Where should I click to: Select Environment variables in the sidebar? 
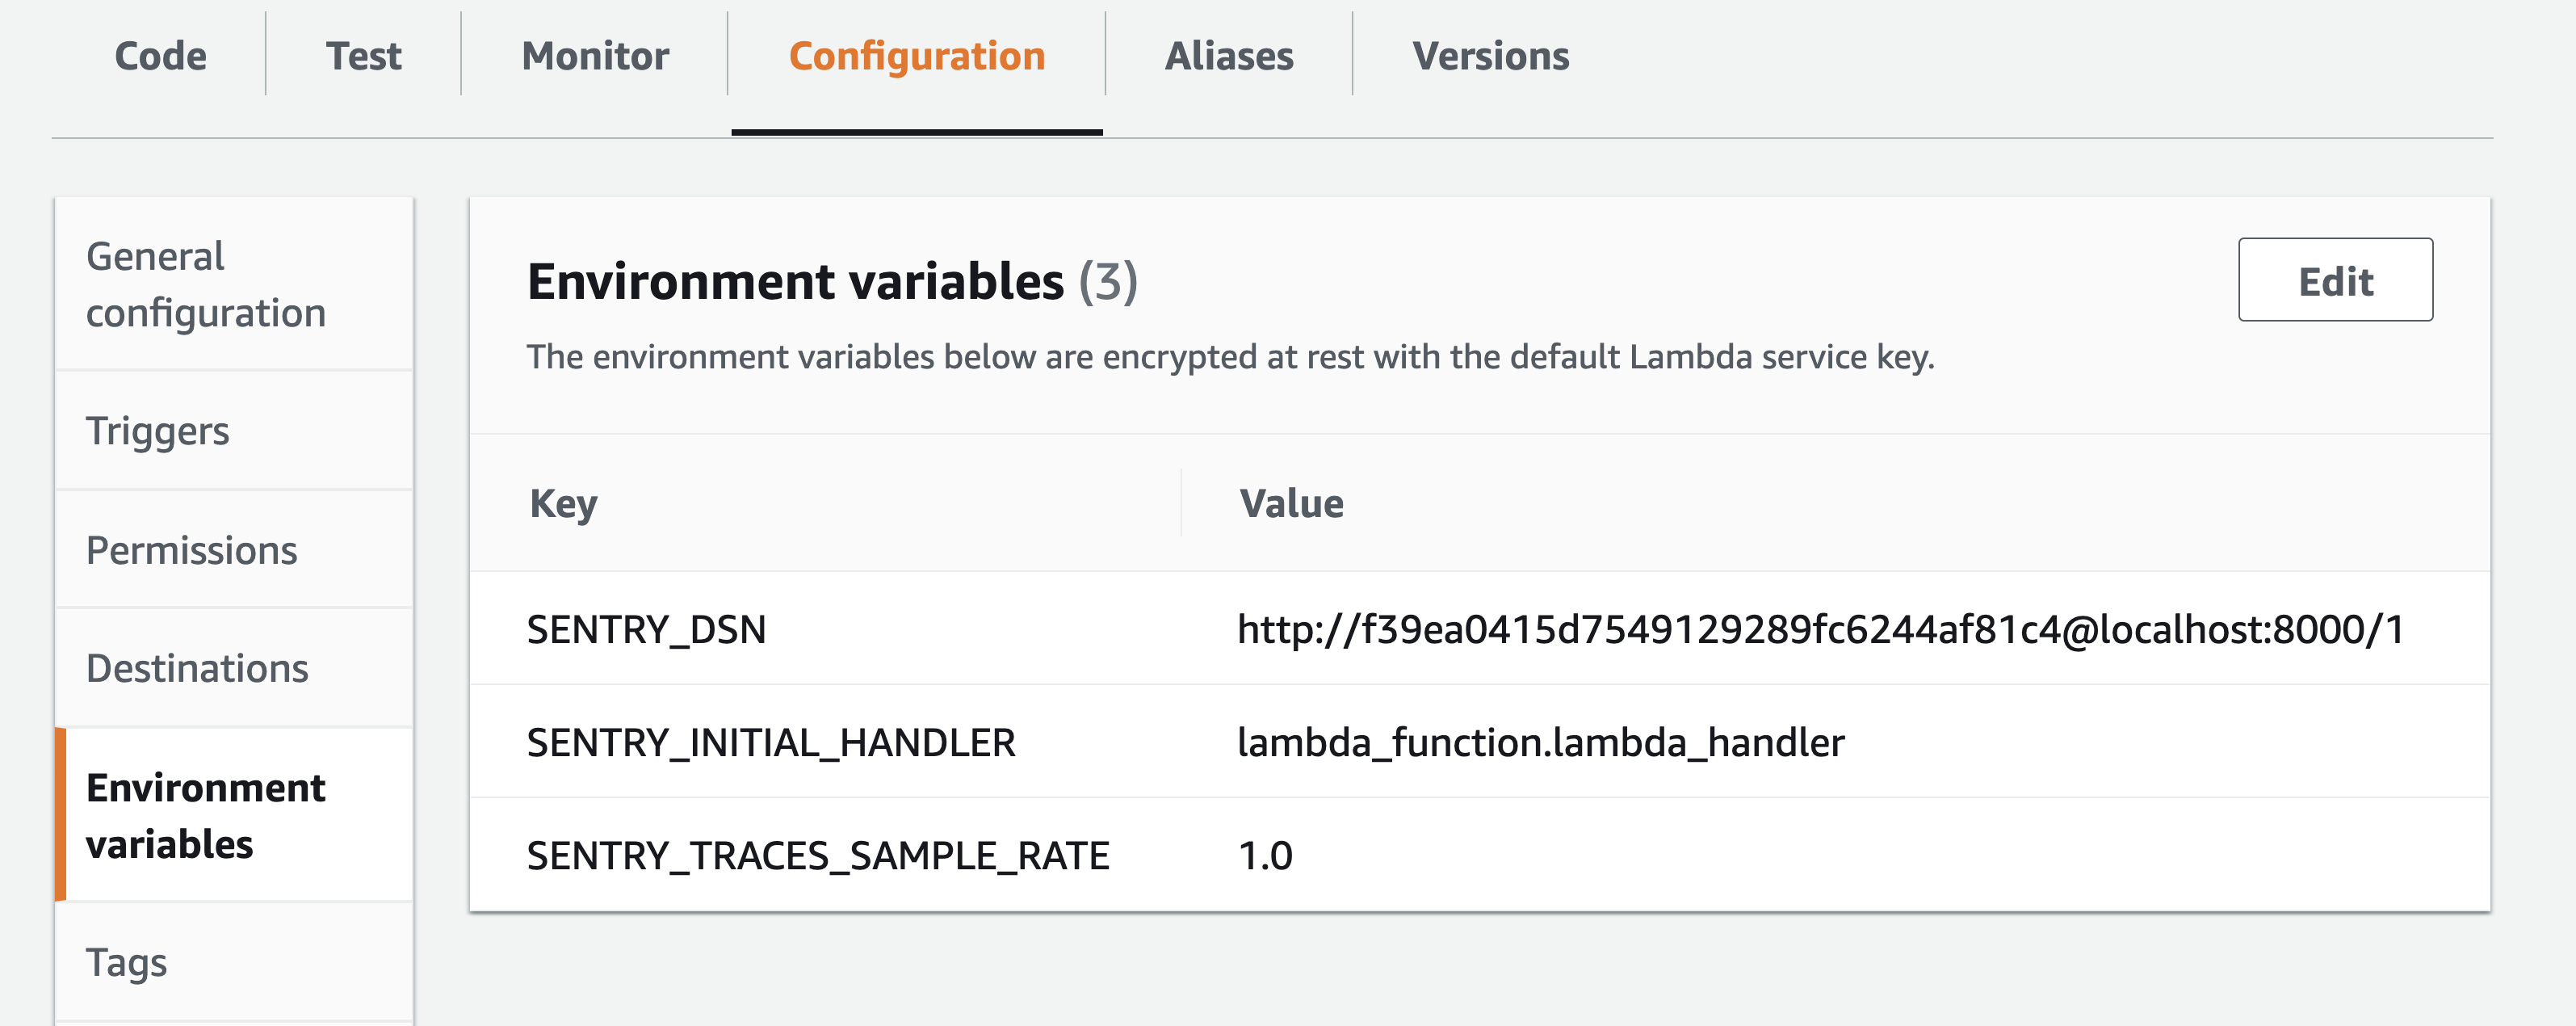point(206,815)
